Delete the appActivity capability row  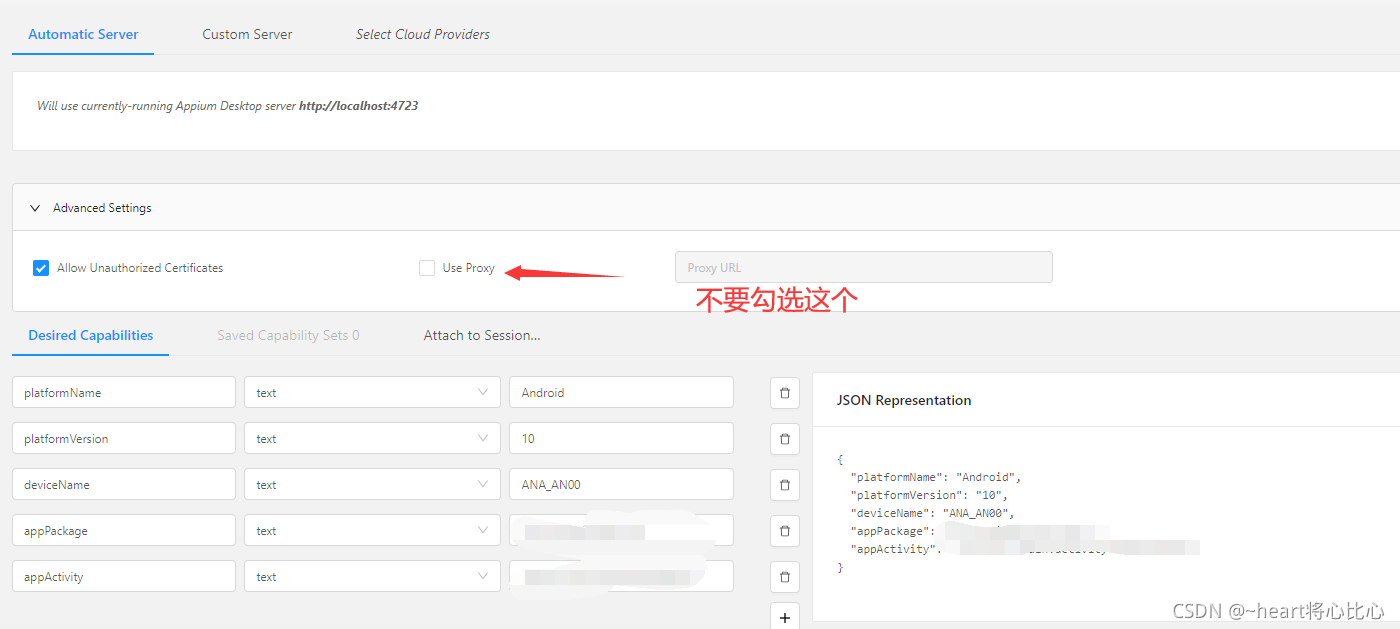[x=784, y=576]
